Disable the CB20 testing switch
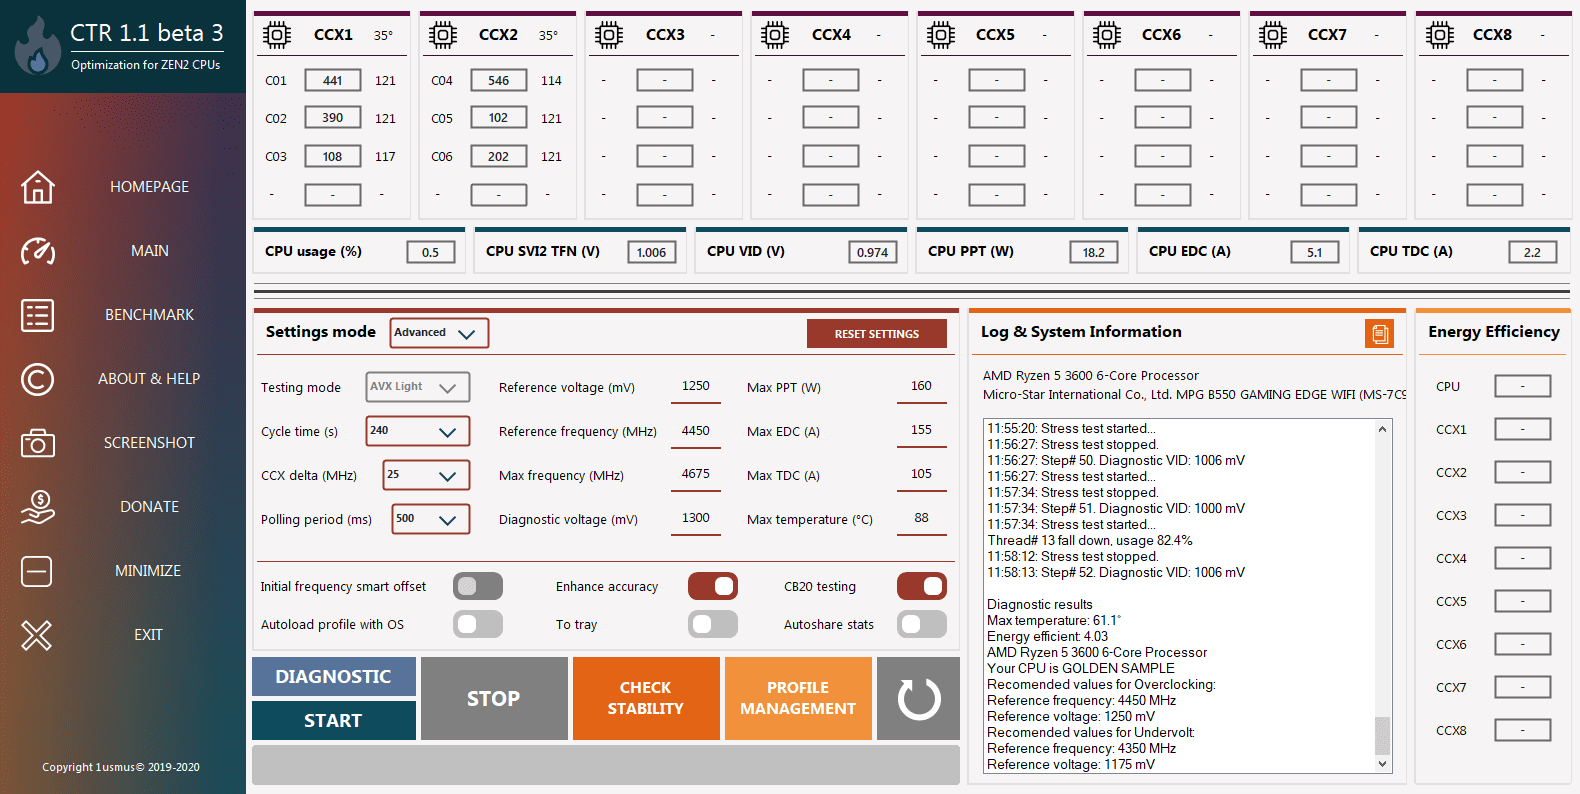This screenshot has width=1580, height=794. [x=922, y=586]
